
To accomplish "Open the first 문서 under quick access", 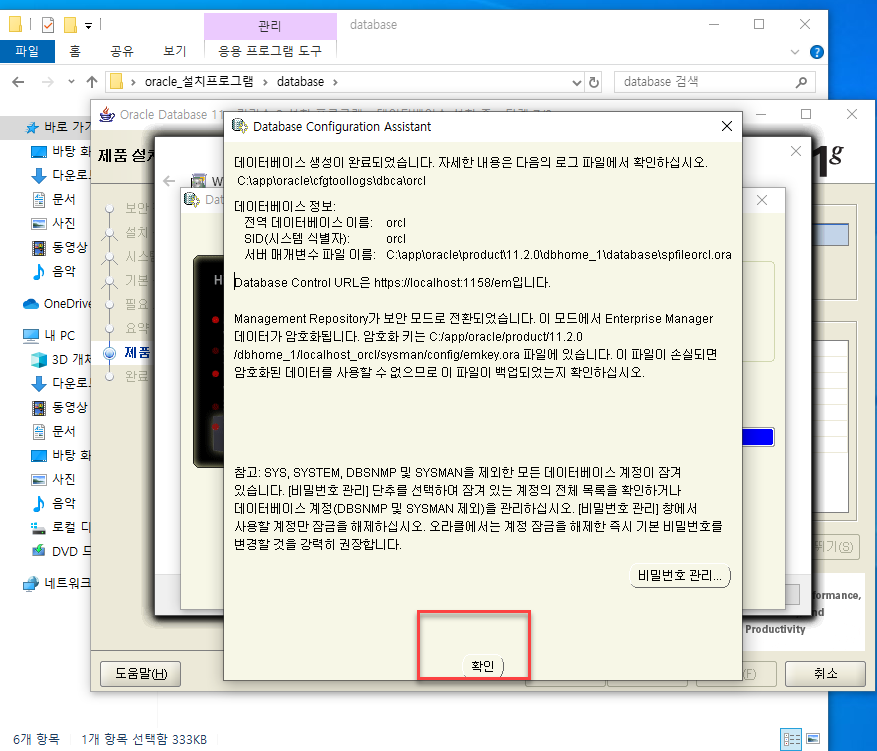I will pos(54,199).
